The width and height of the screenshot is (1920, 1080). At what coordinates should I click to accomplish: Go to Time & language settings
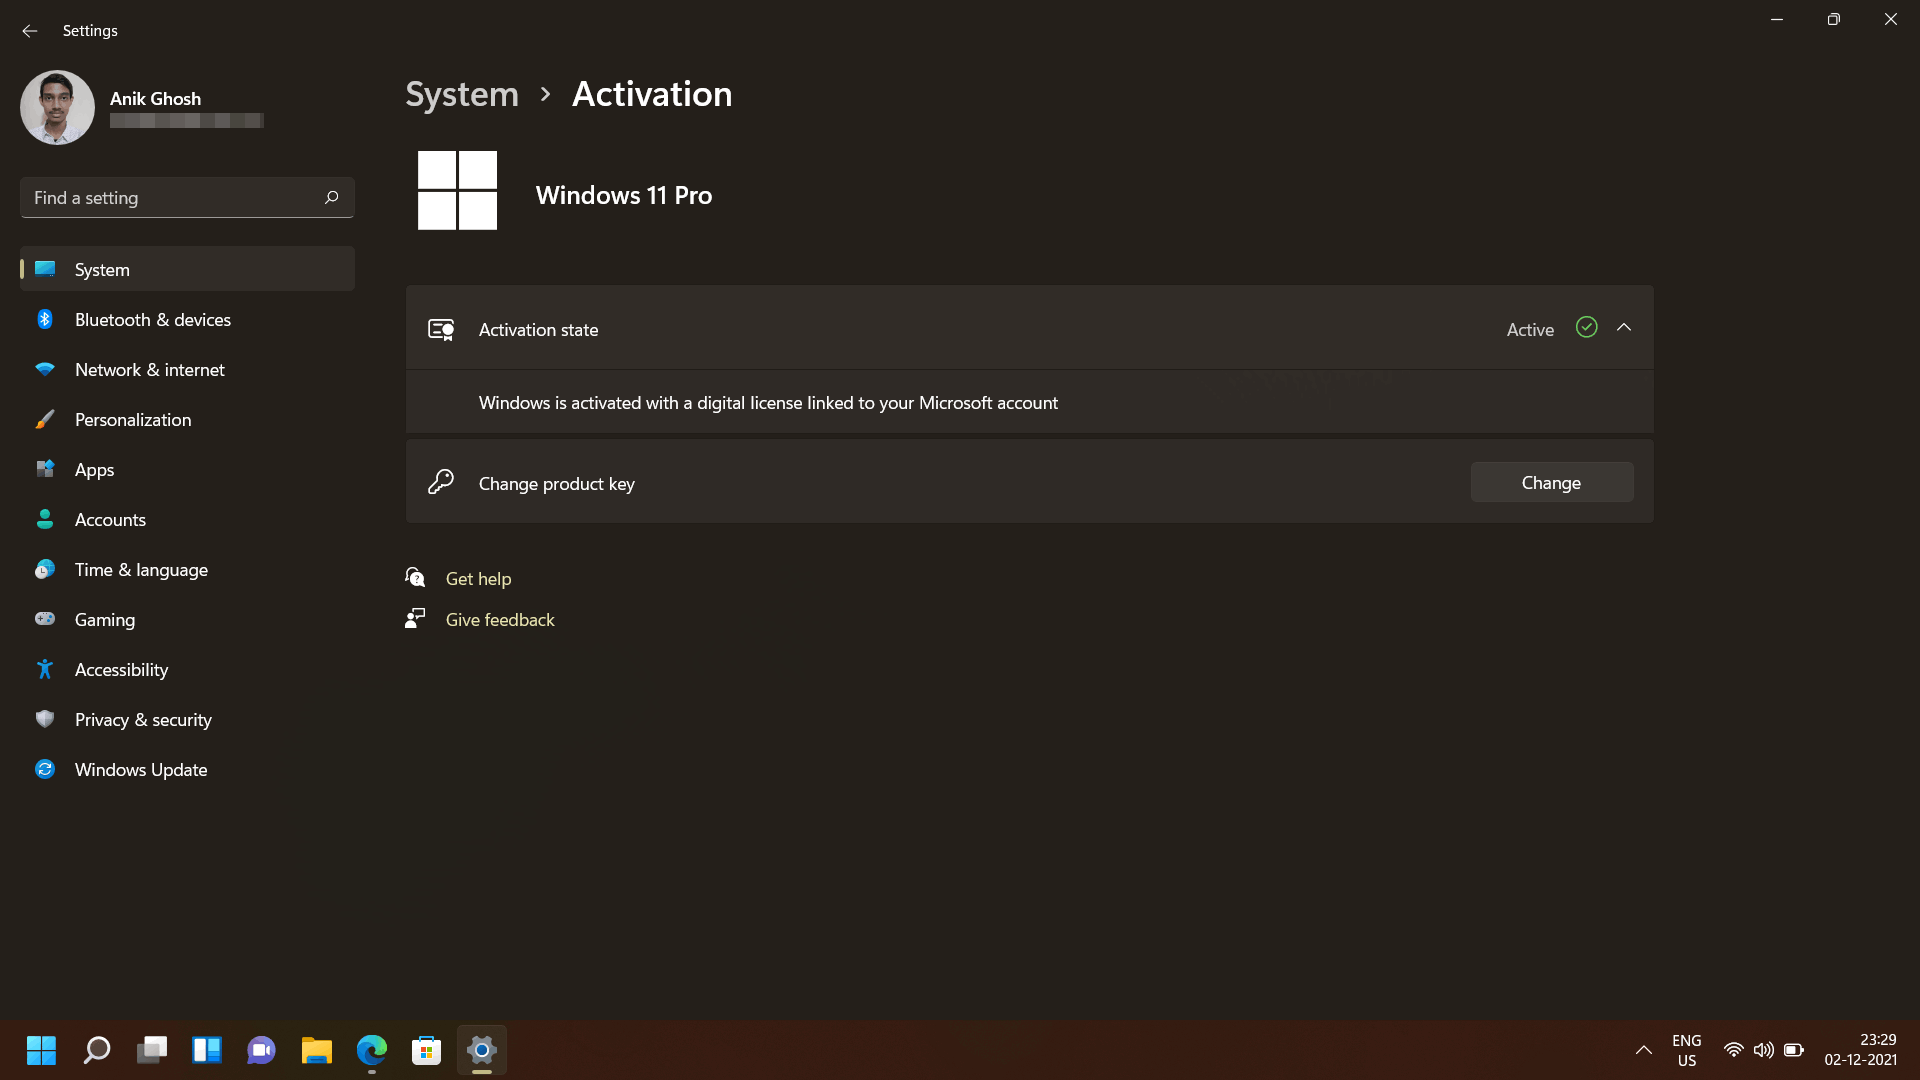coord(187,570)
